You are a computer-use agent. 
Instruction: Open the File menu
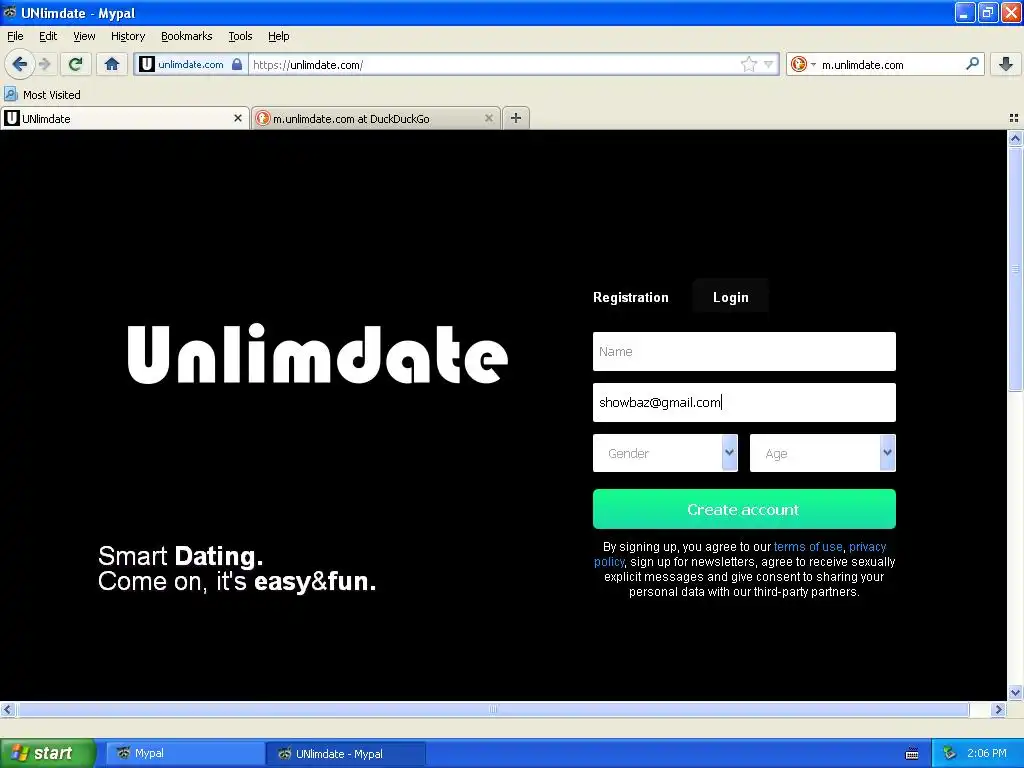click(15, 36)
